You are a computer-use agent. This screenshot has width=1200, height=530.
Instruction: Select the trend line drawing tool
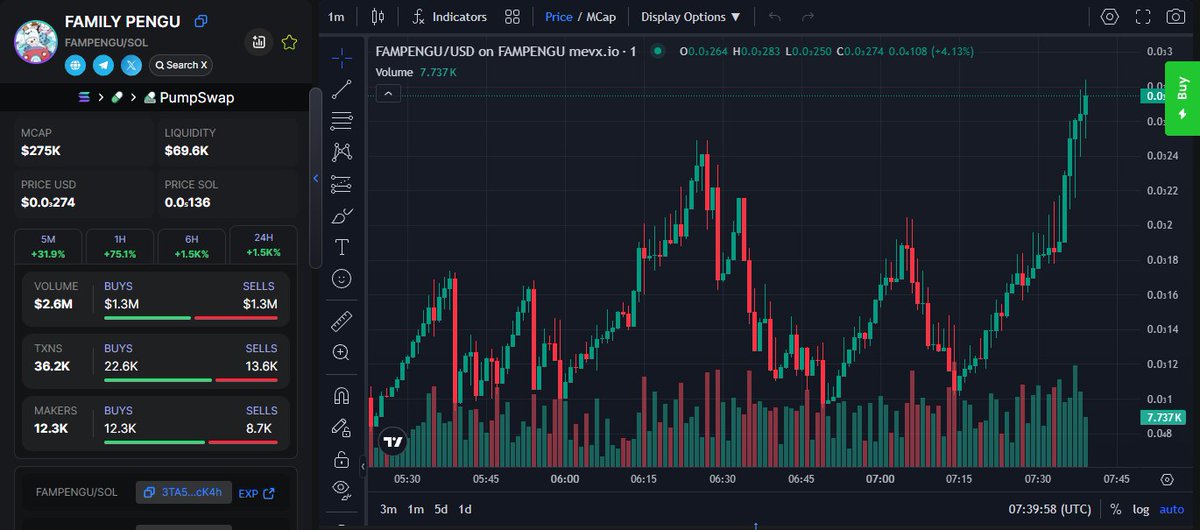pyautogui.click(x=342, y=89)
